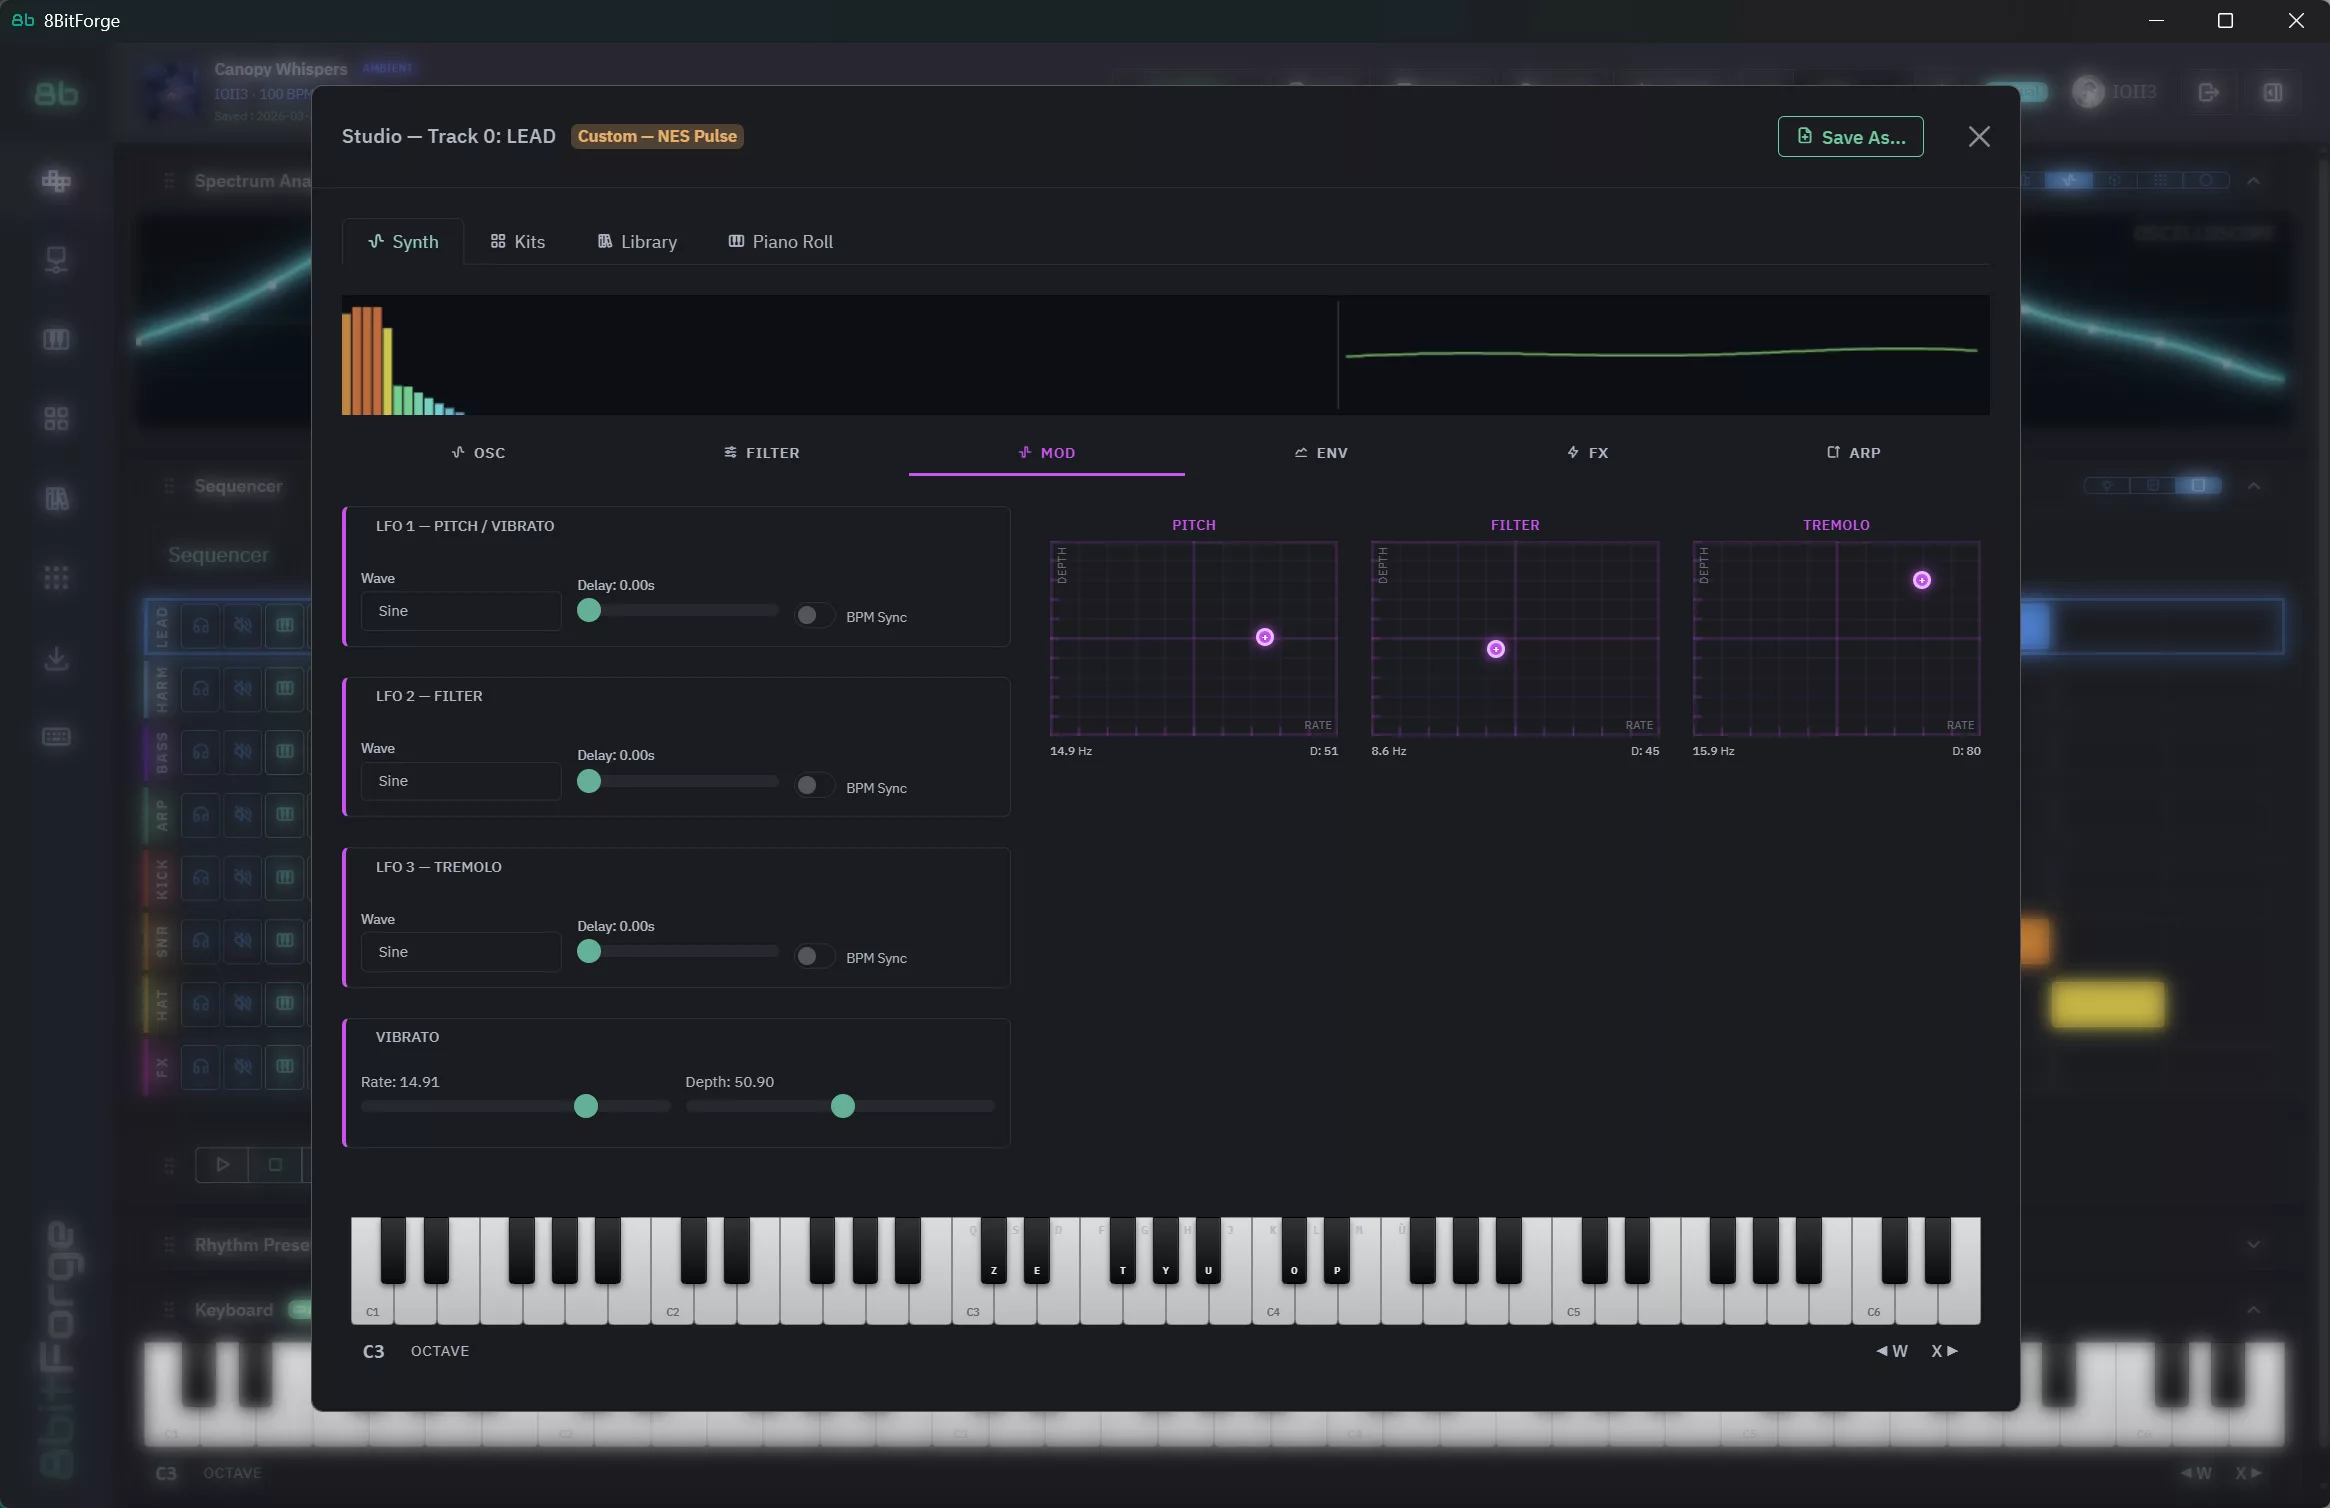Open the piano roll icon on the BASS track
The image size is (2330, 1508).
coord(283,752)
